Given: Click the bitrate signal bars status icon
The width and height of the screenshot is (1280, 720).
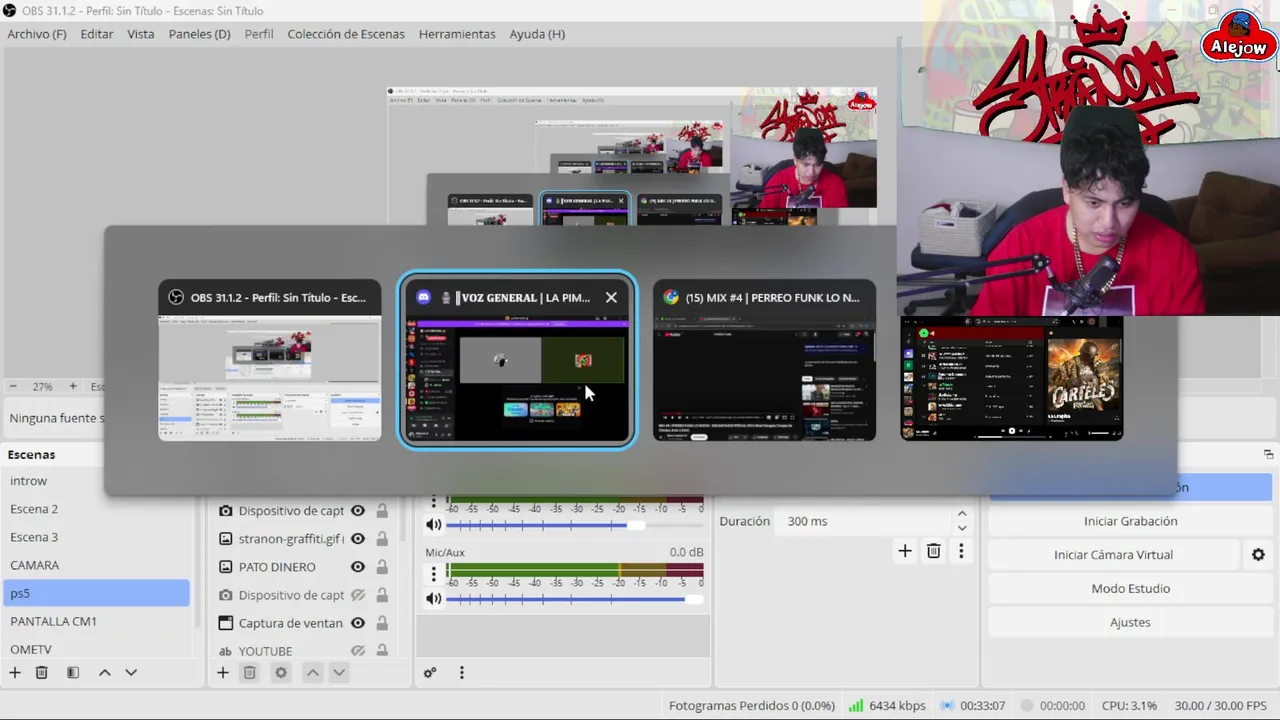Looking at the screenshot, I should (x=855, y=705).
